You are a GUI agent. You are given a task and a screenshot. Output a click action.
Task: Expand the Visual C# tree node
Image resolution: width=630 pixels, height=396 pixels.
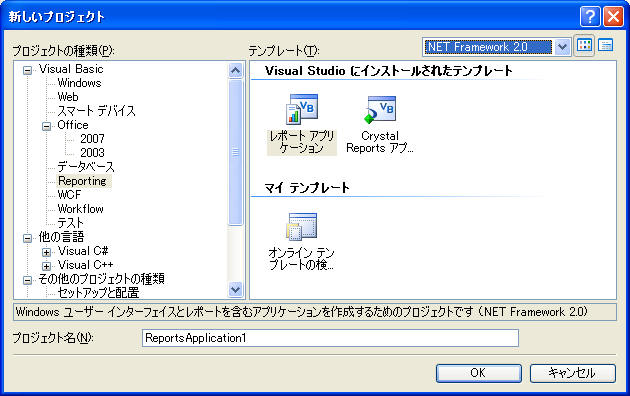click(47, 252)
